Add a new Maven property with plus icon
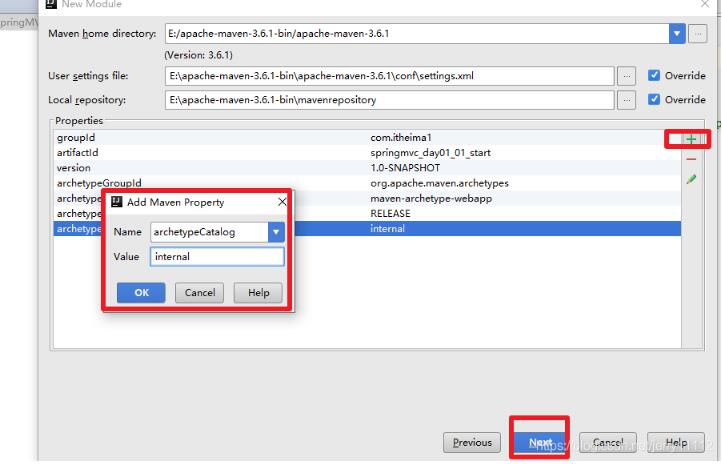 click(691, 139)
